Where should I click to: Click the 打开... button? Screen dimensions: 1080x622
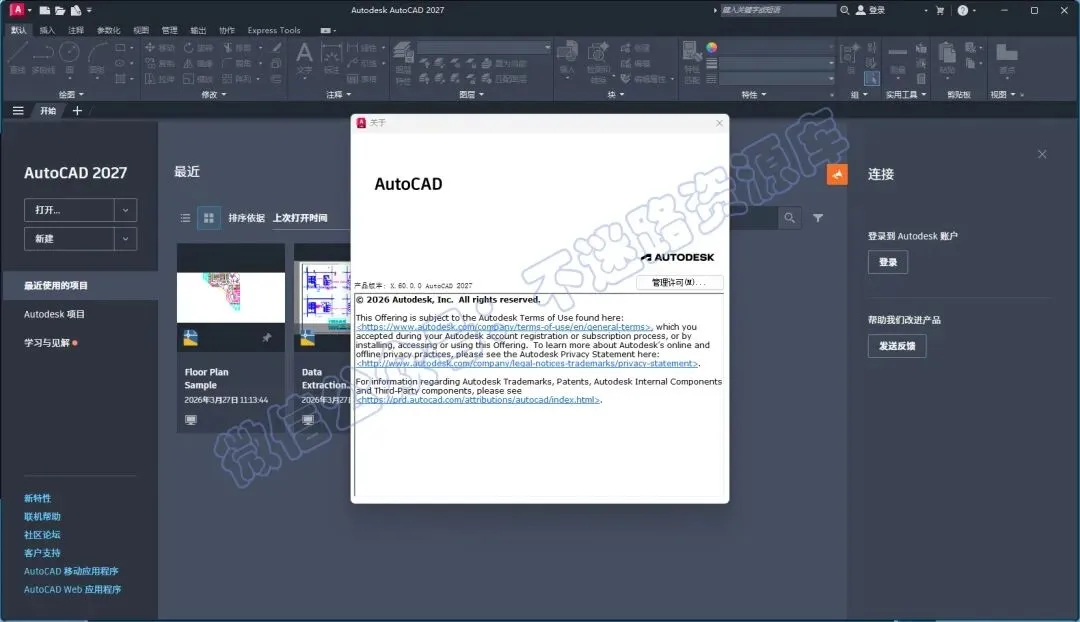click(69, 210)
